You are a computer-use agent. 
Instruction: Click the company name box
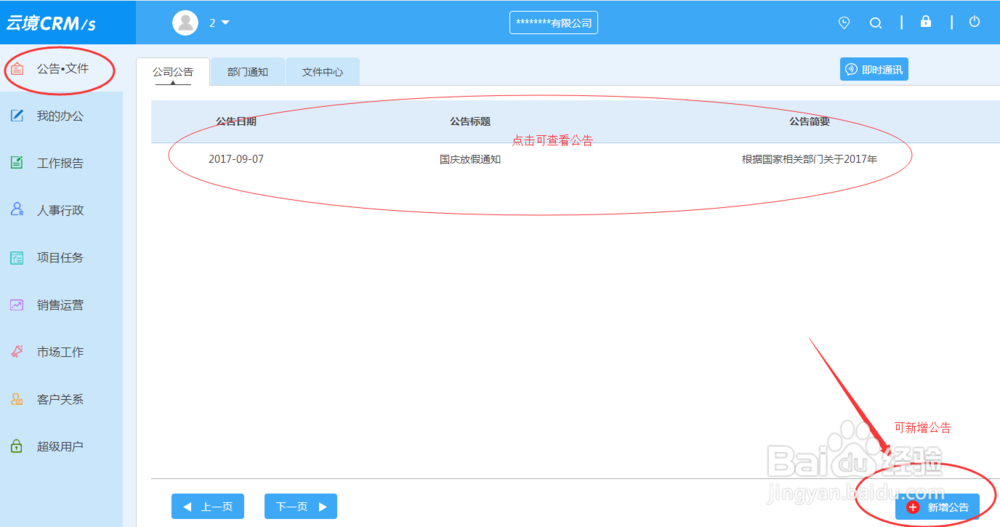[x=554, y=23]
